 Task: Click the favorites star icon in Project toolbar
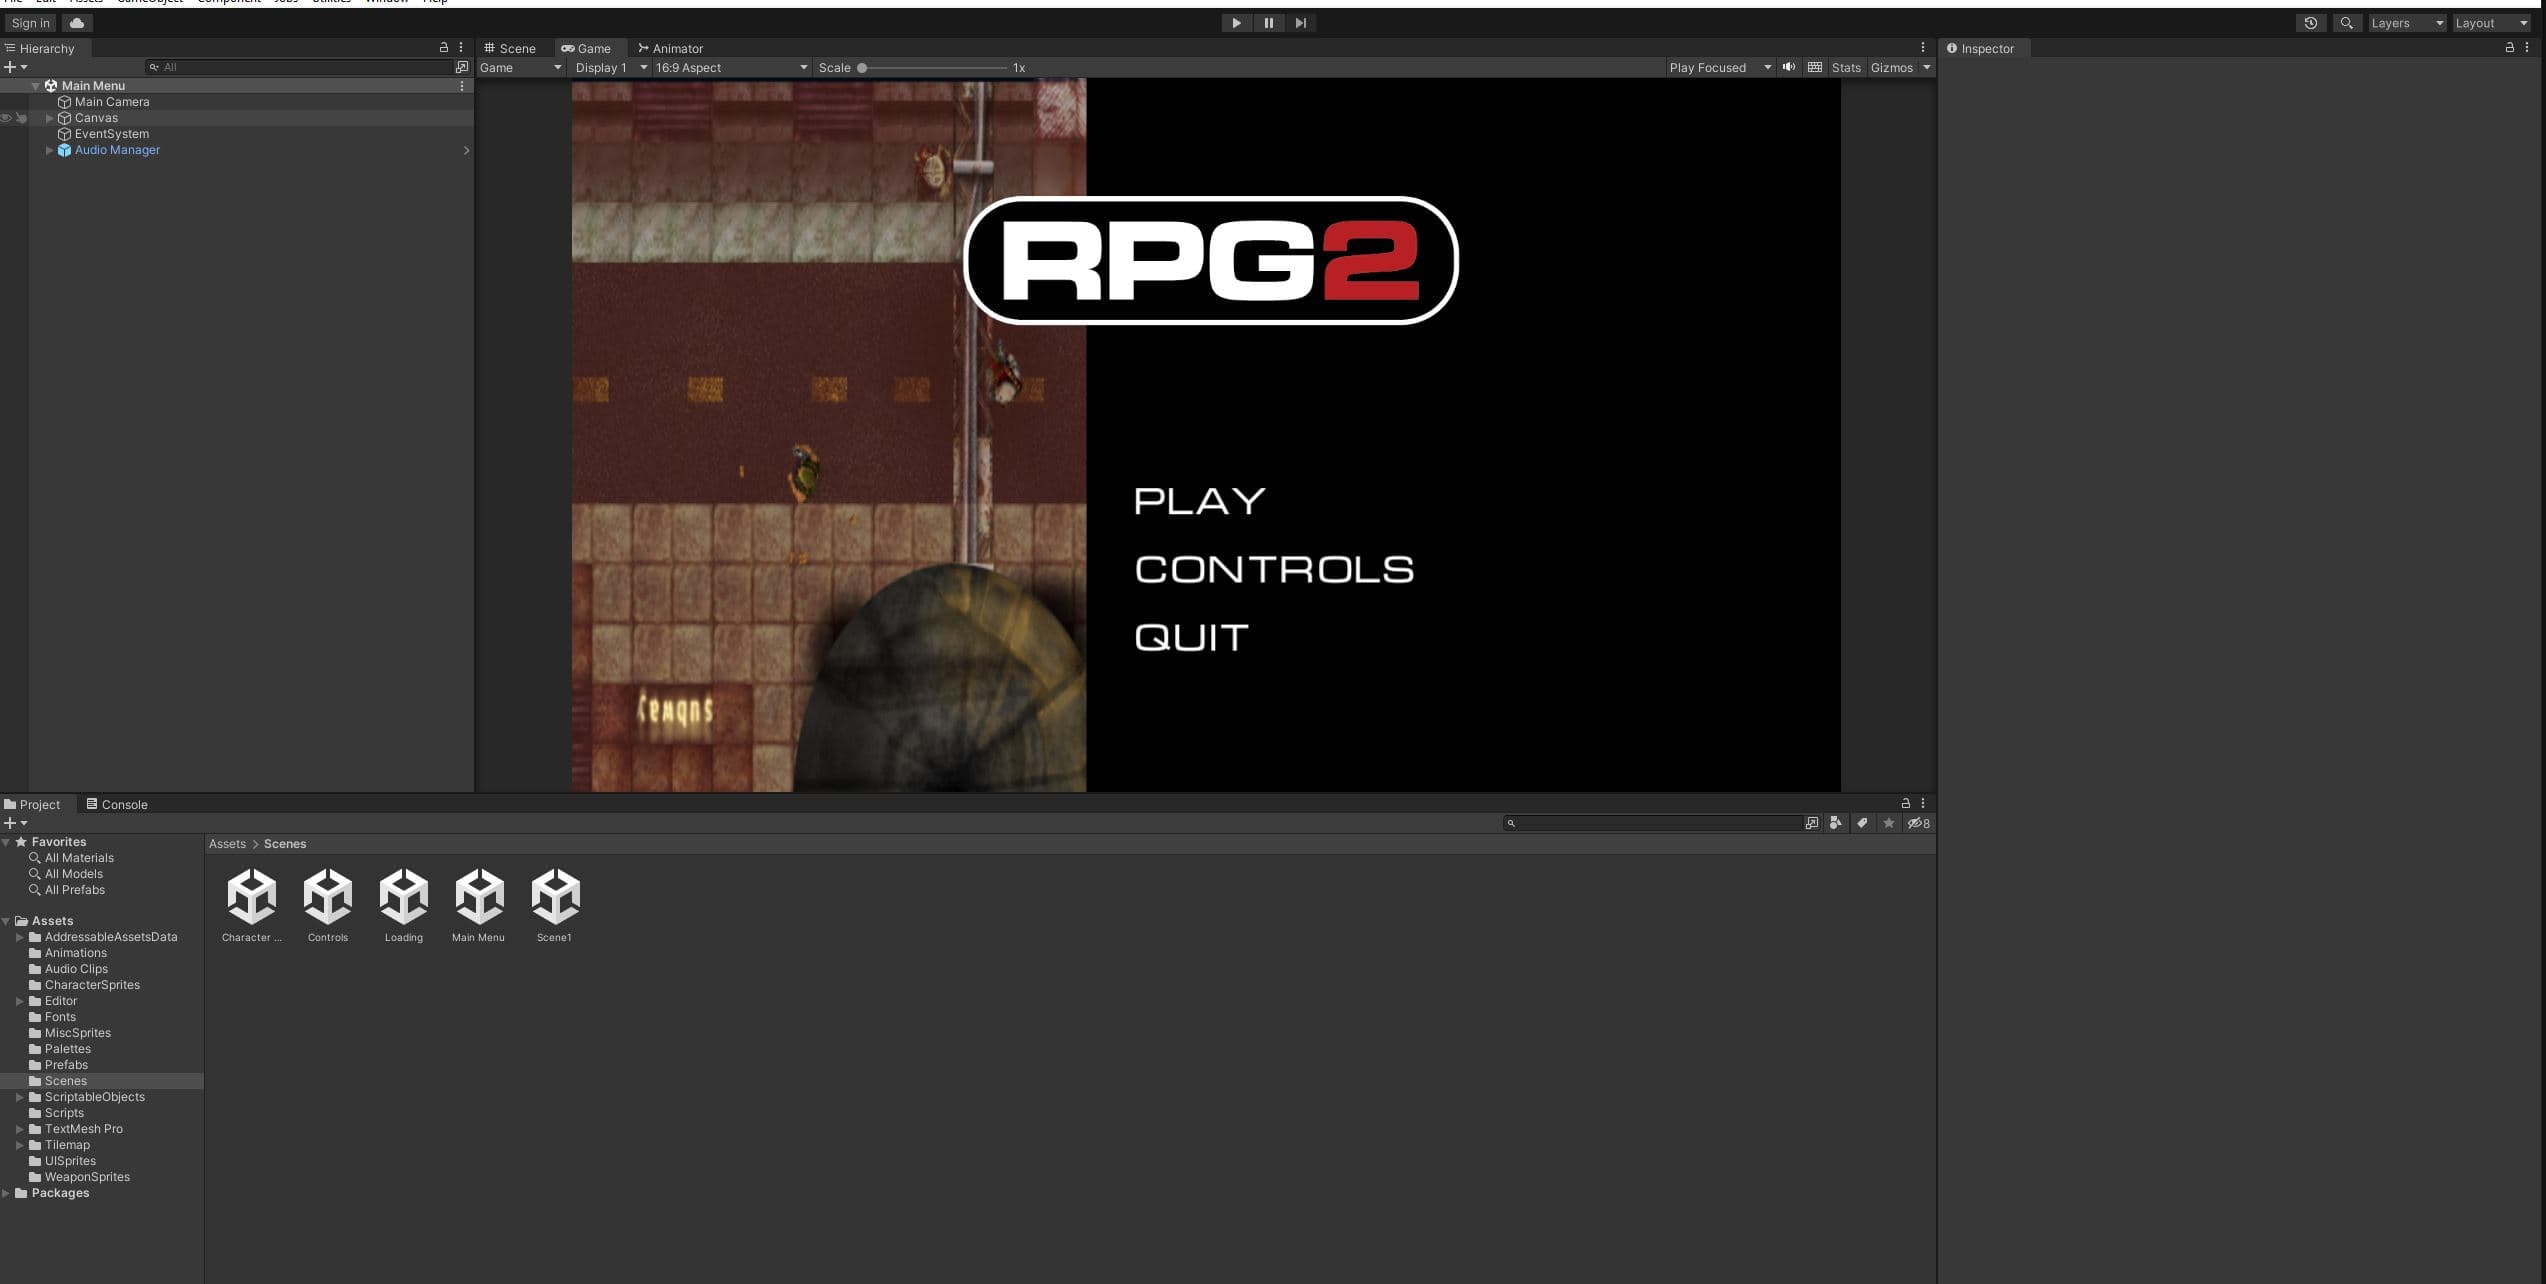pos(1888,823)
